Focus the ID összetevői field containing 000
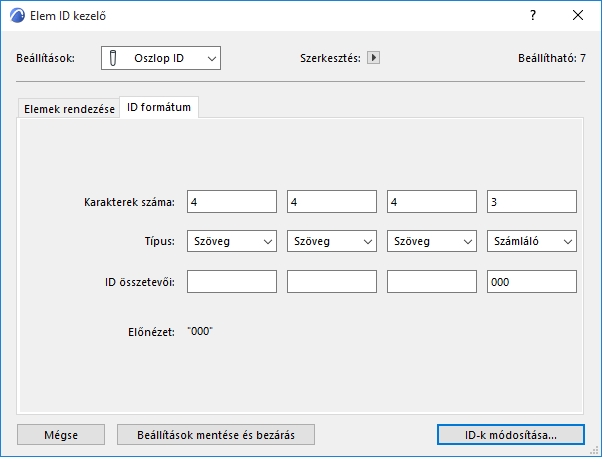Viewport: 602px width, 457px height. (531, 282)
